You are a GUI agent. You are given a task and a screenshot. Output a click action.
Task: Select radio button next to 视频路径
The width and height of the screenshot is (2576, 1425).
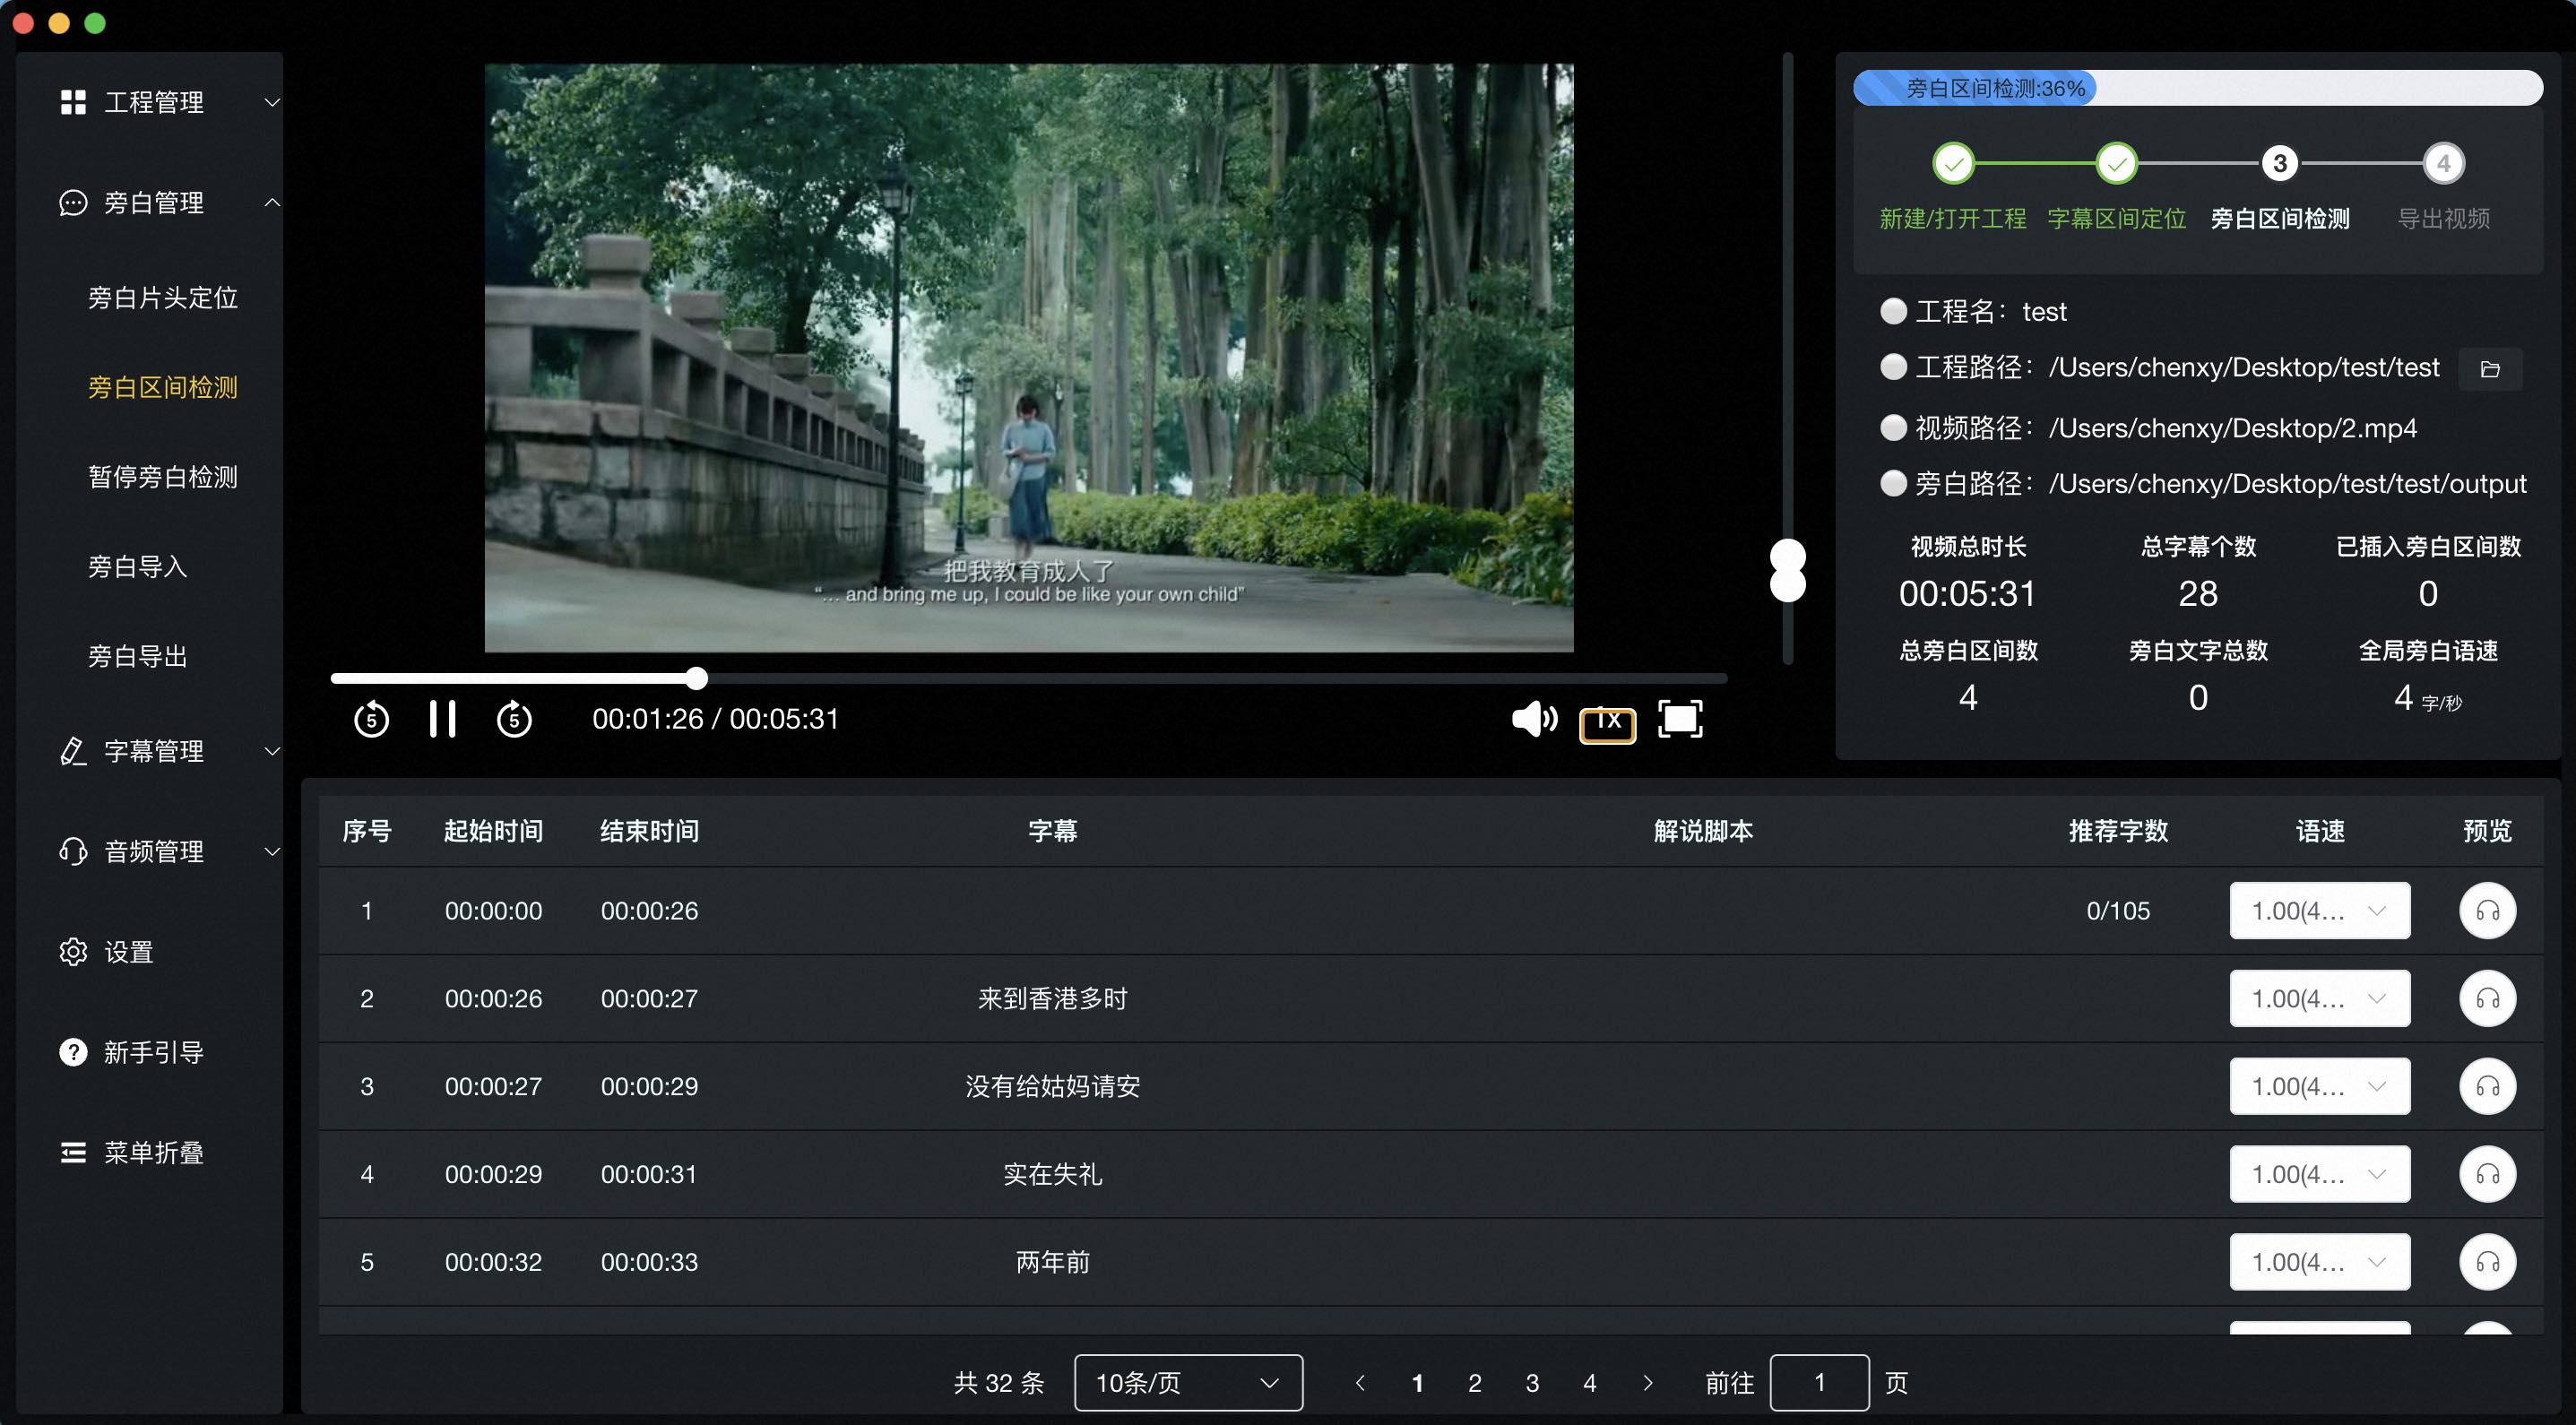(1893, 428)
